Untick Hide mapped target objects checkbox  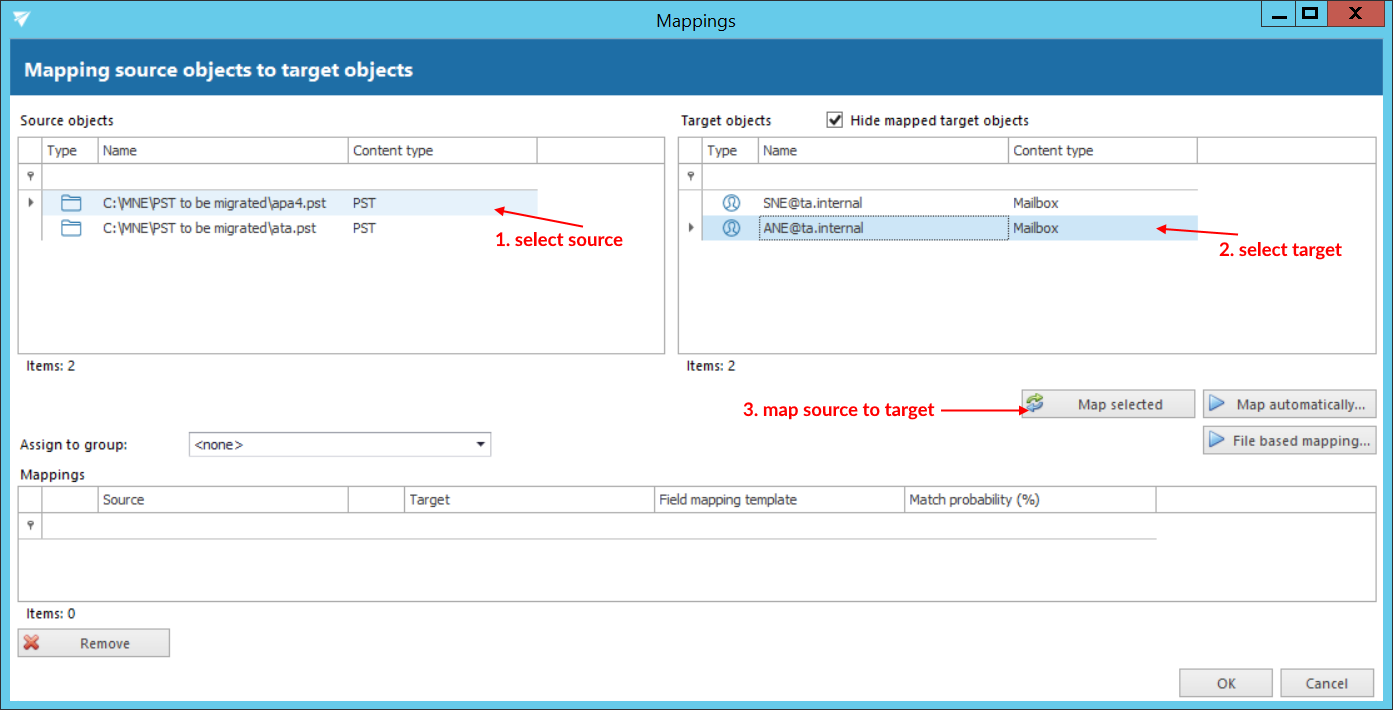tap(834, 120)
